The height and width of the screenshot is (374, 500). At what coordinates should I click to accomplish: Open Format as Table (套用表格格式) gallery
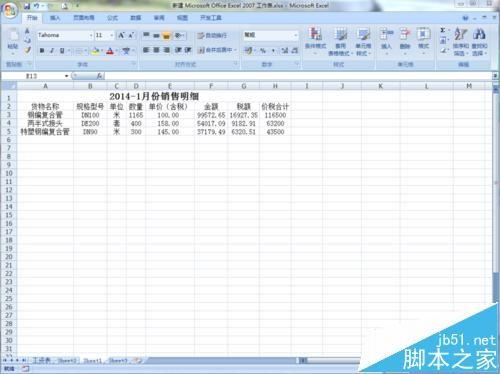pyautogui.click(x=340, y=41)
